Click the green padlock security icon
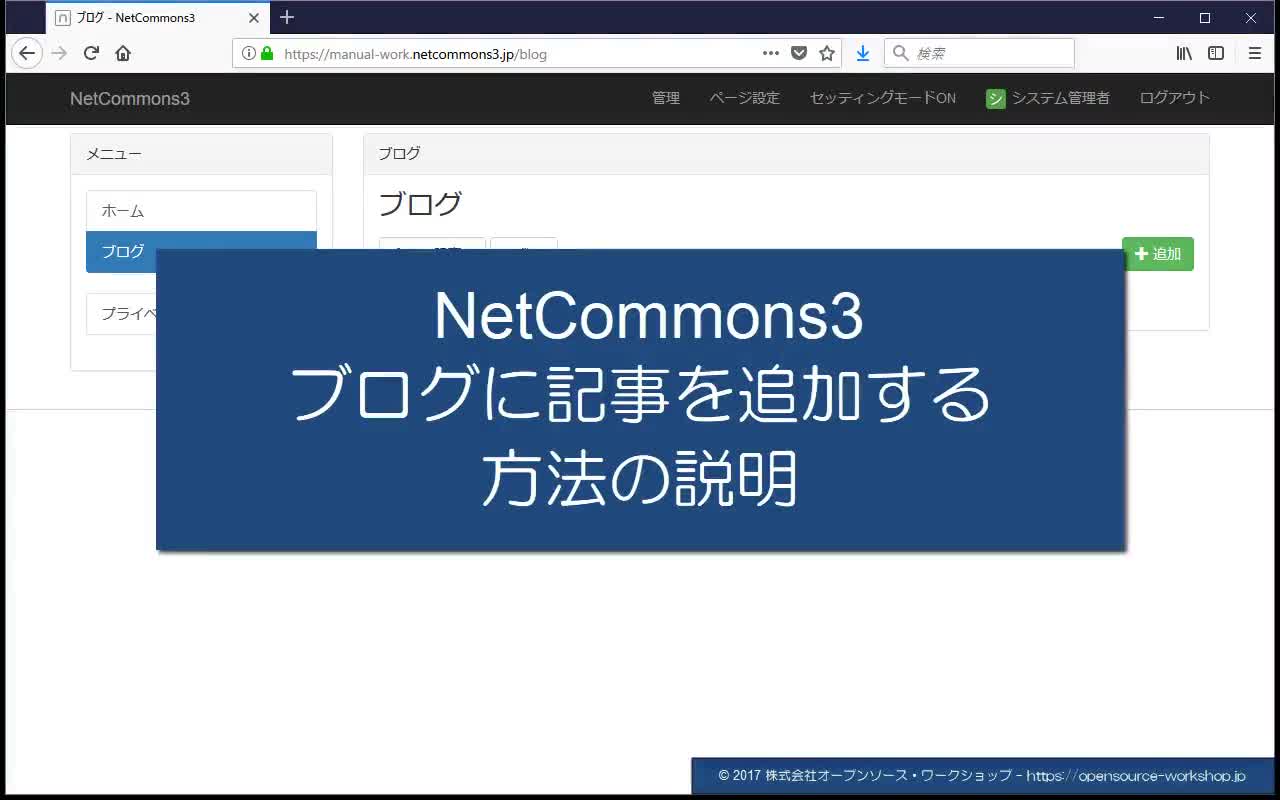Viewport: 1280px width, 800px height. 267,53
